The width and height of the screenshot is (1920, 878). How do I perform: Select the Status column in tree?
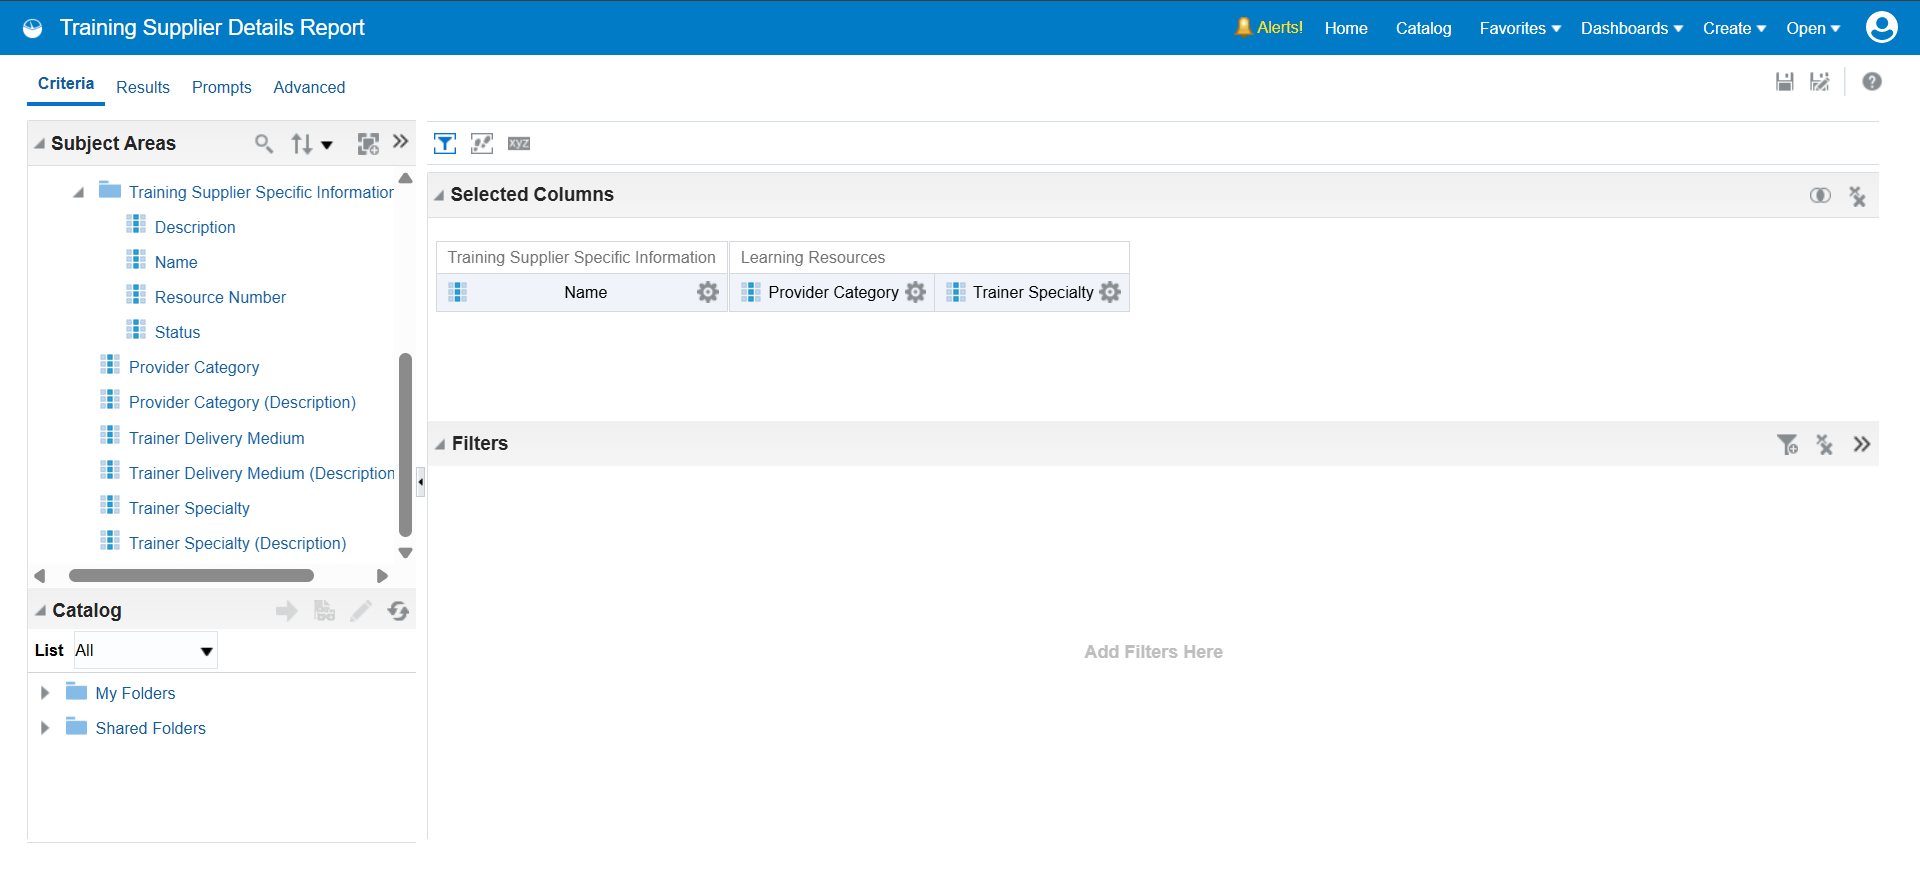[177, 332]
